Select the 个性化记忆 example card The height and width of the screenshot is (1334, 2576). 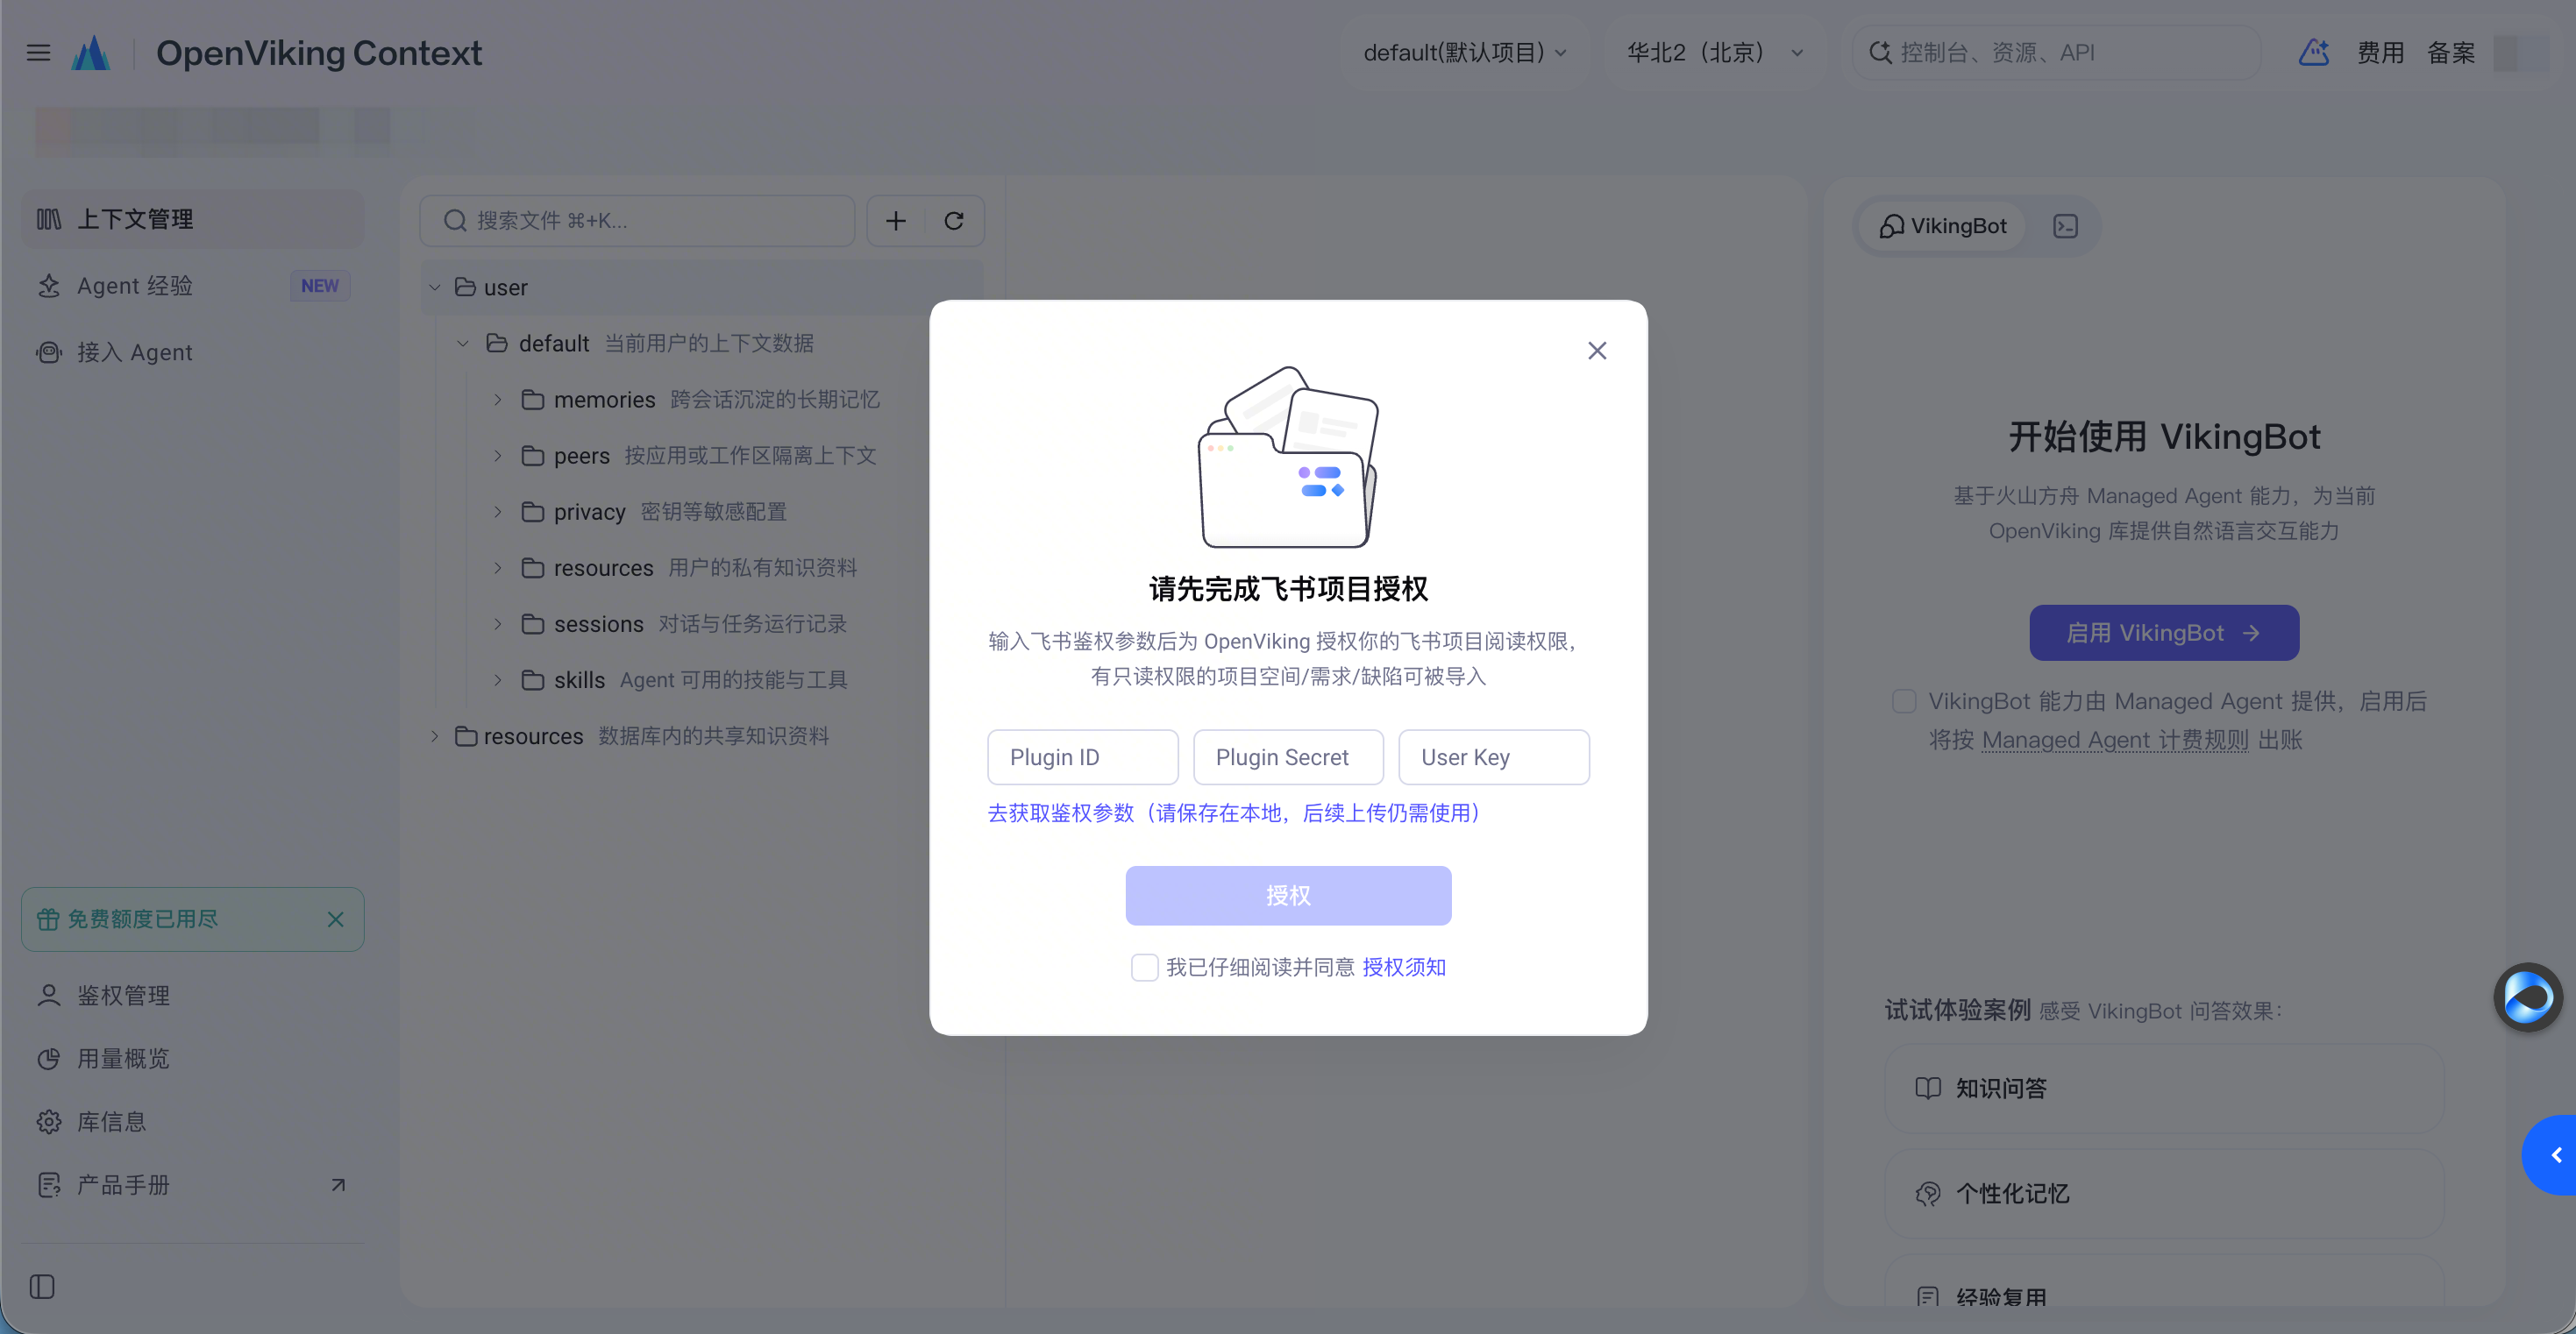coord(2164,1194)
